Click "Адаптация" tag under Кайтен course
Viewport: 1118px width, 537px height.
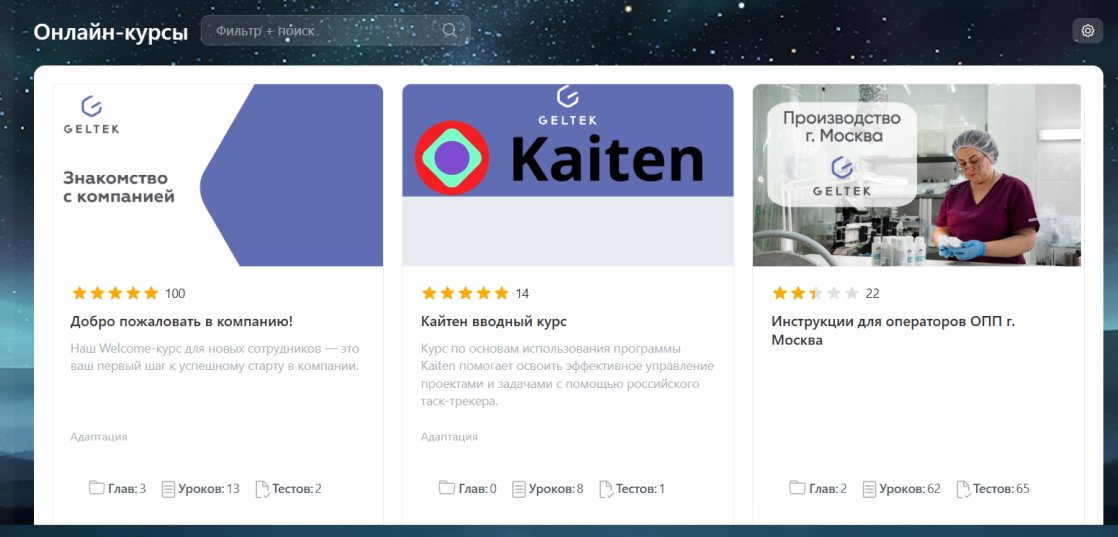(449, 436)
